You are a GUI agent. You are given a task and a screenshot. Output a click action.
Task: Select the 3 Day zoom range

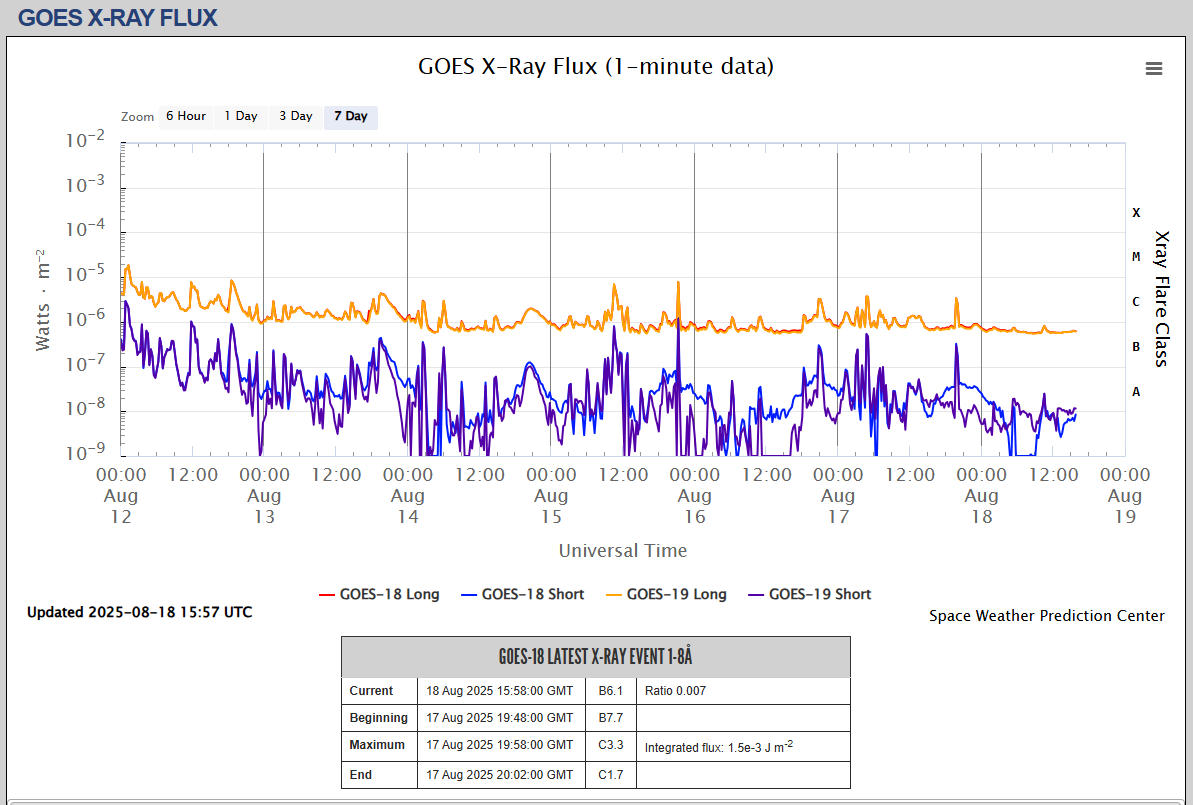point(295,116)
